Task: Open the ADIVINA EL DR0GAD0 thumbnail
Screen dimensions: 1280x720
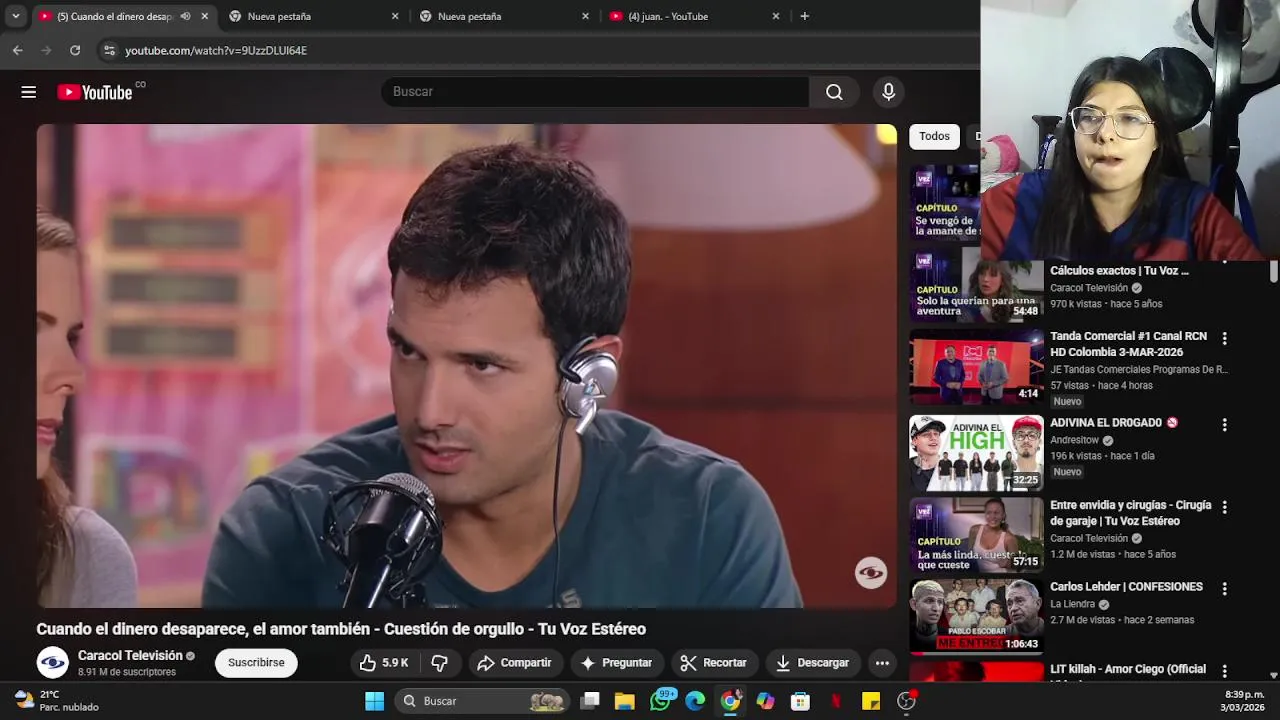Action: pyautogui.click(x=976, y=452)
